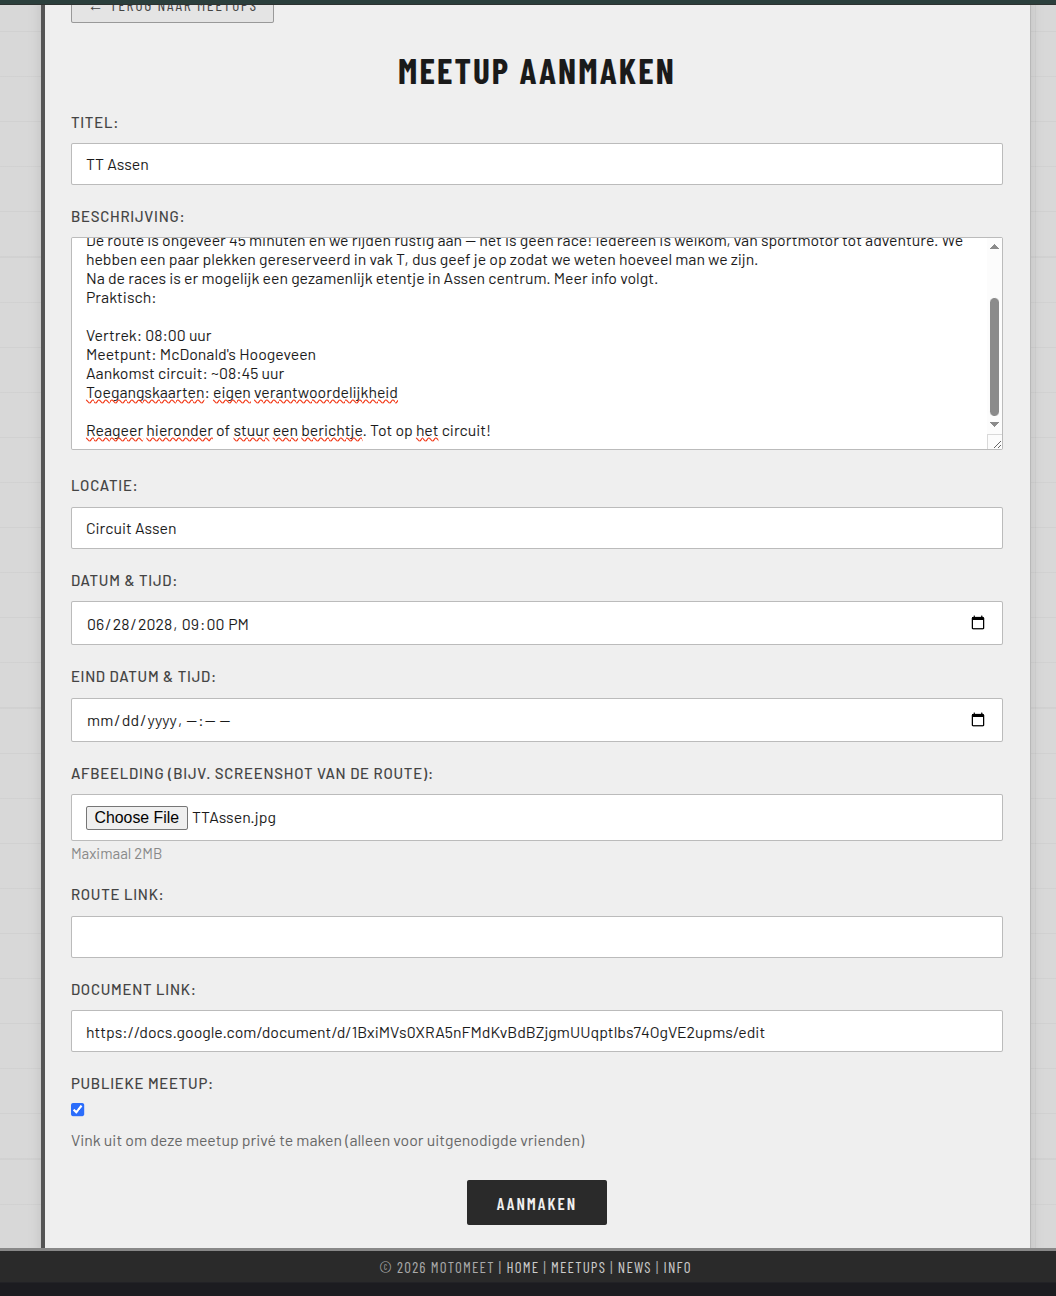The height and width of the screenshot is (1296, 1056).
Task: Click the description scrollbar down arrow
Action: (x=994, y=425)
